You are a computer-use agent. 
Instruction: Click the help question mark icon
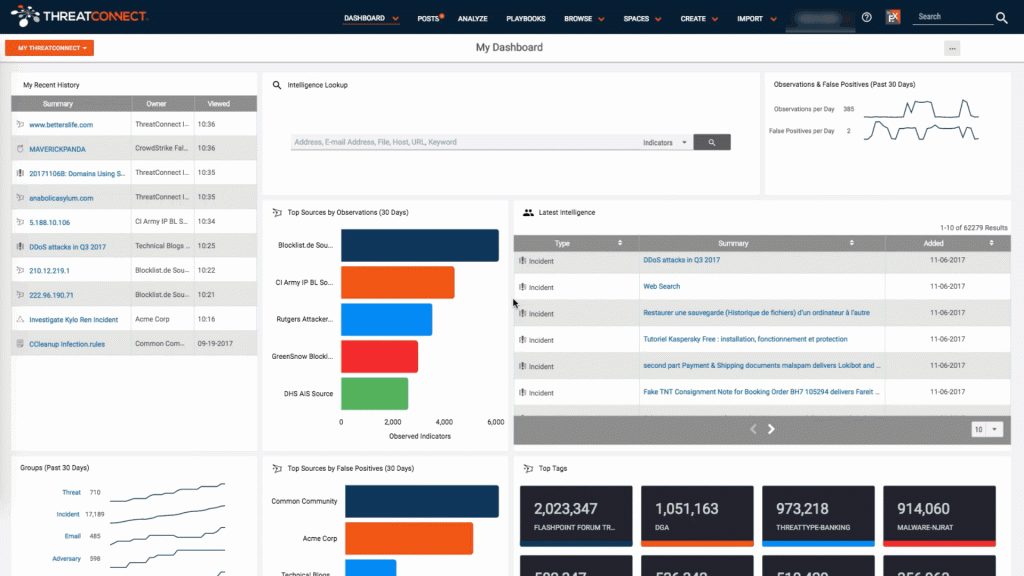coord(866,17)
